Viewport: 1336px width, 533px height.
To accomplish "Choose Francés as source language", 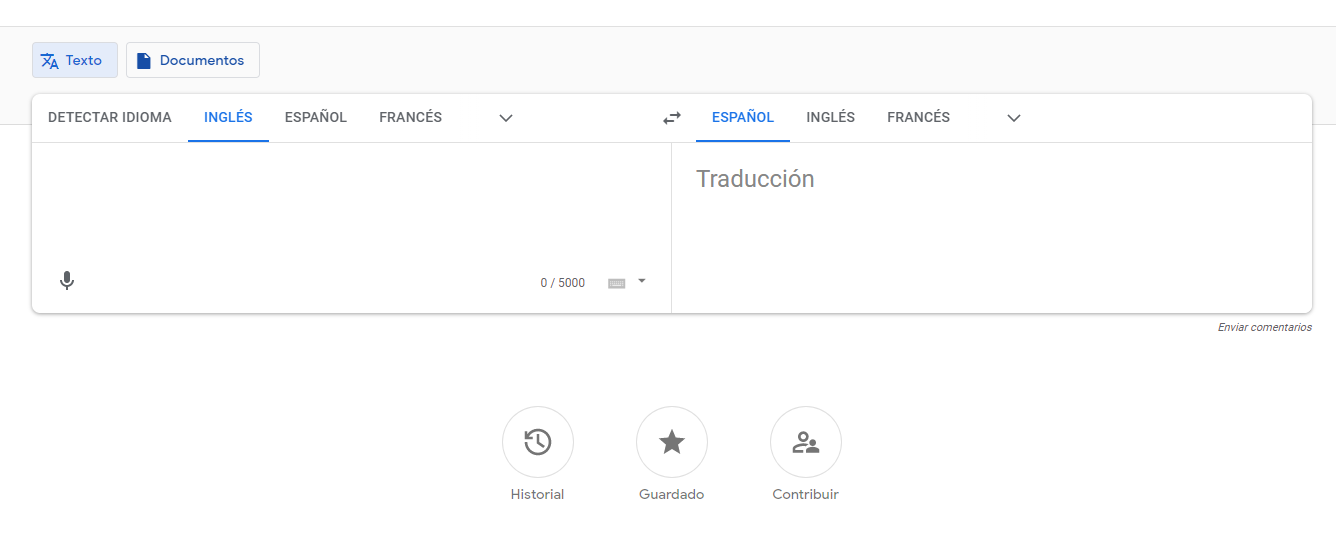I will tap(410, 117).
